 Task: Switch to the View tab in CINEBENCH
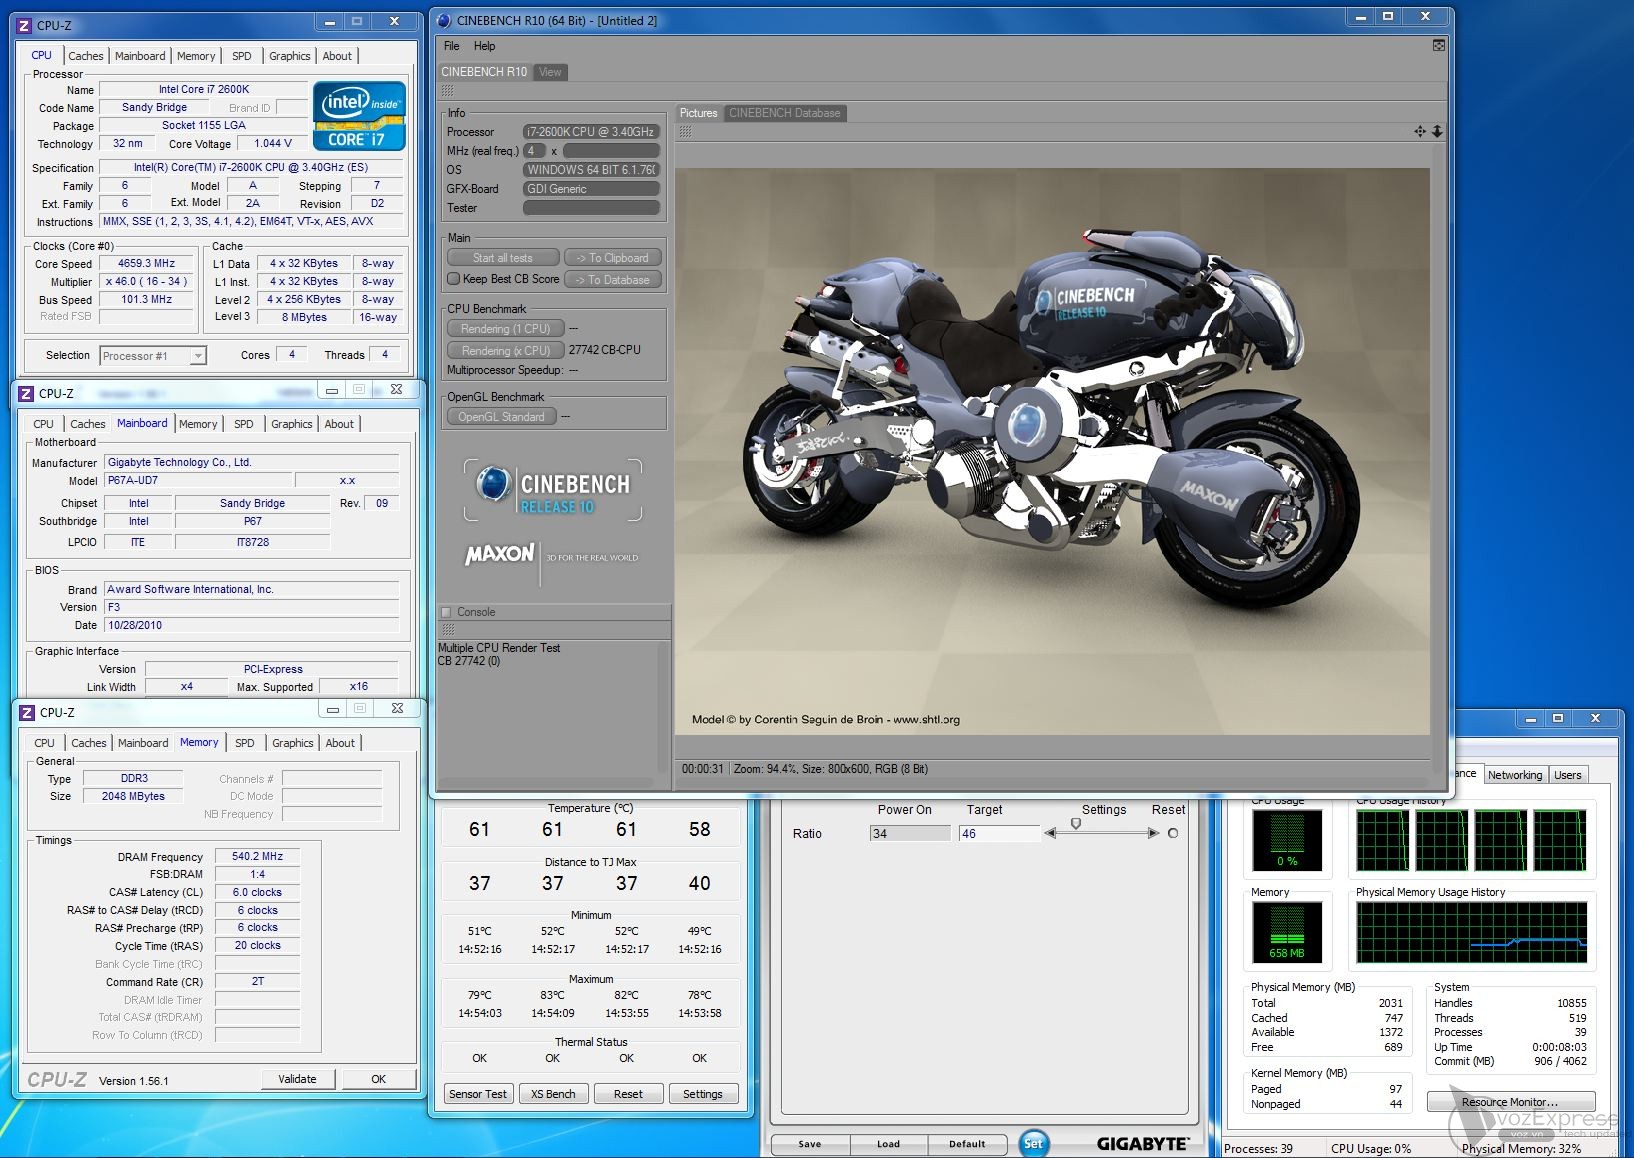551,72
